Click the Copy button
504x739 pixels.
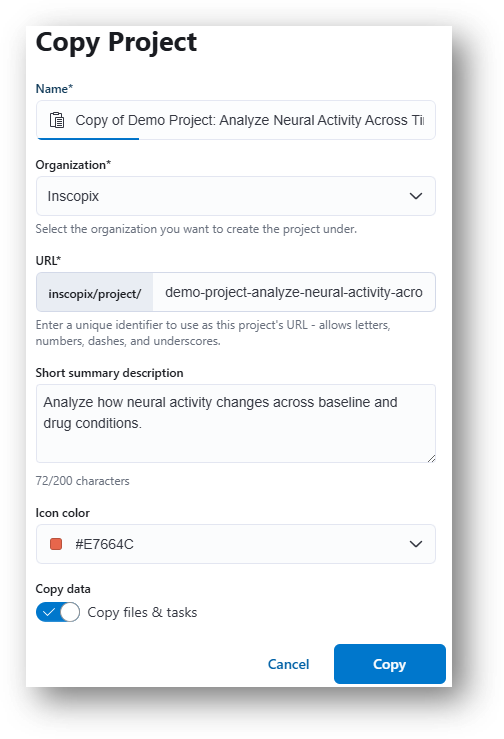pos(390,664)
